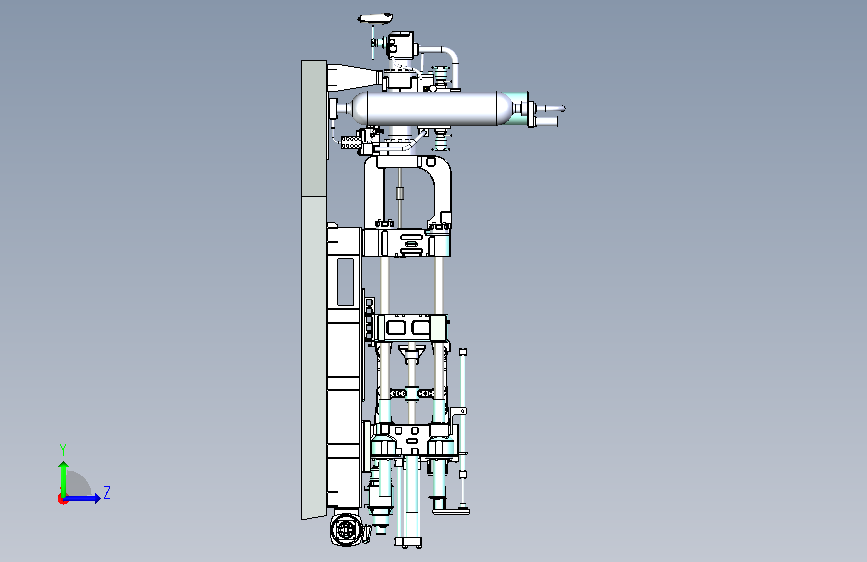Image resolution: width=867 pixels, height=562 pixels.
Task: Select the tall gray back plate of the assembly
Action: [314, 290]
